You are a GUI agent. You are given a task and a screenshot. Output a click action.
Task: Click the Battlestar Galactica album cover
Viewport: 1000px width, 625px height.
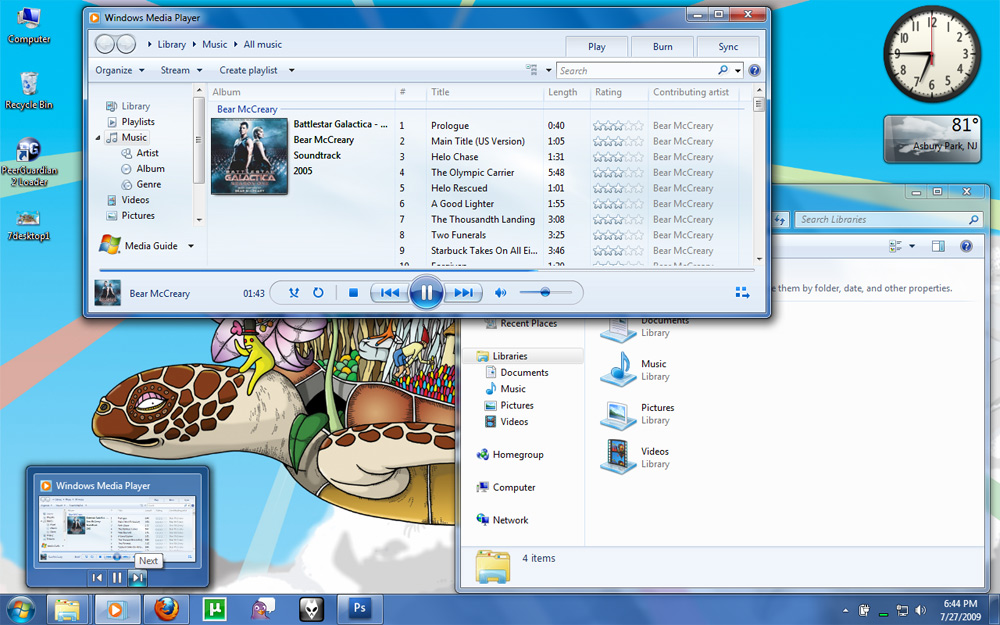(249, 156)
